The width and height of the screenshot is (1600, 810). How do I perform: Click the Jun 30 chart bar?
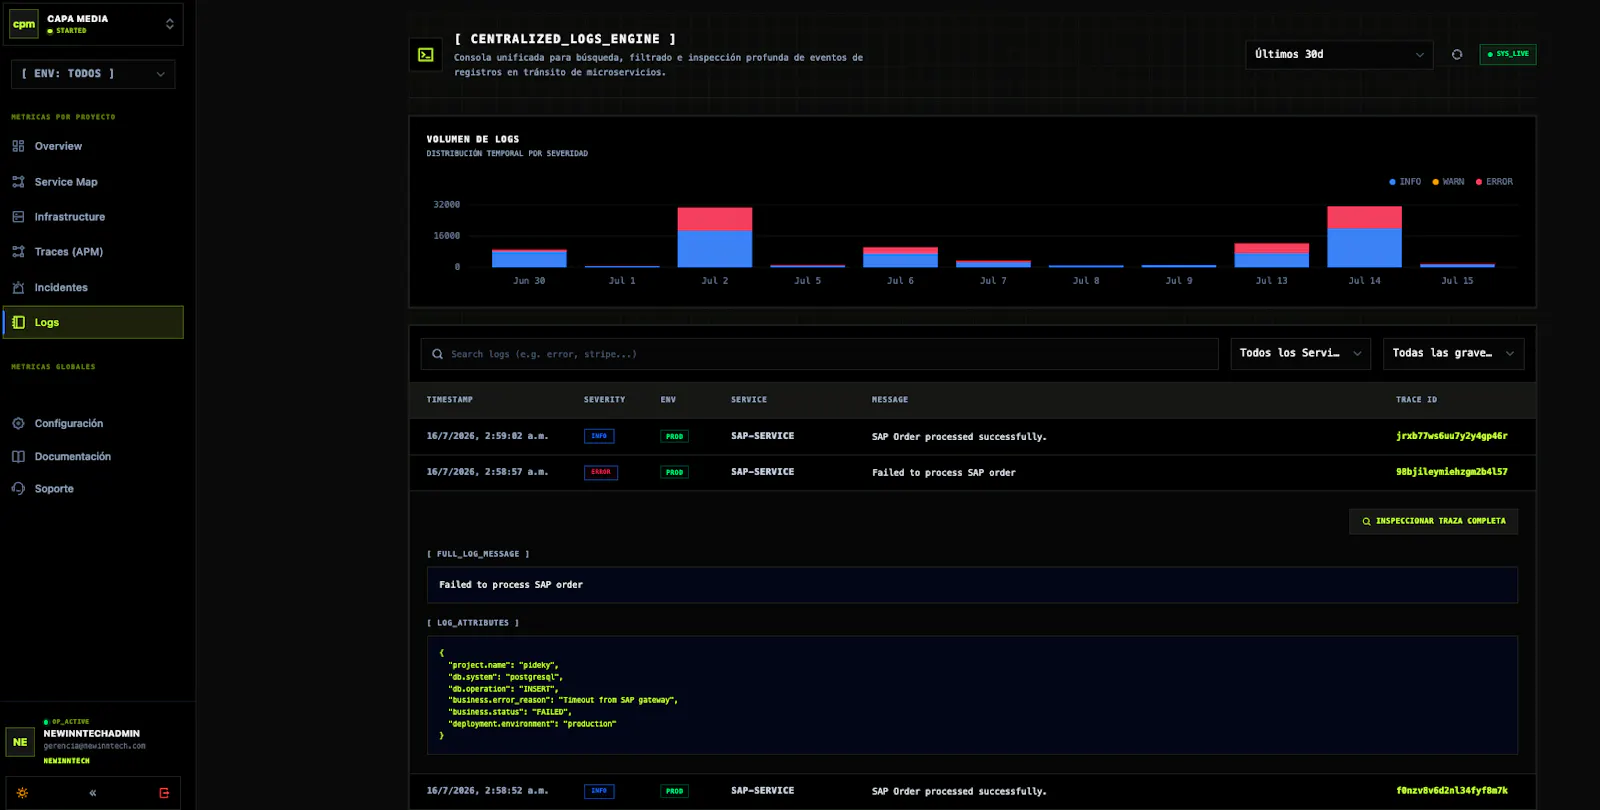click(529, 258)
